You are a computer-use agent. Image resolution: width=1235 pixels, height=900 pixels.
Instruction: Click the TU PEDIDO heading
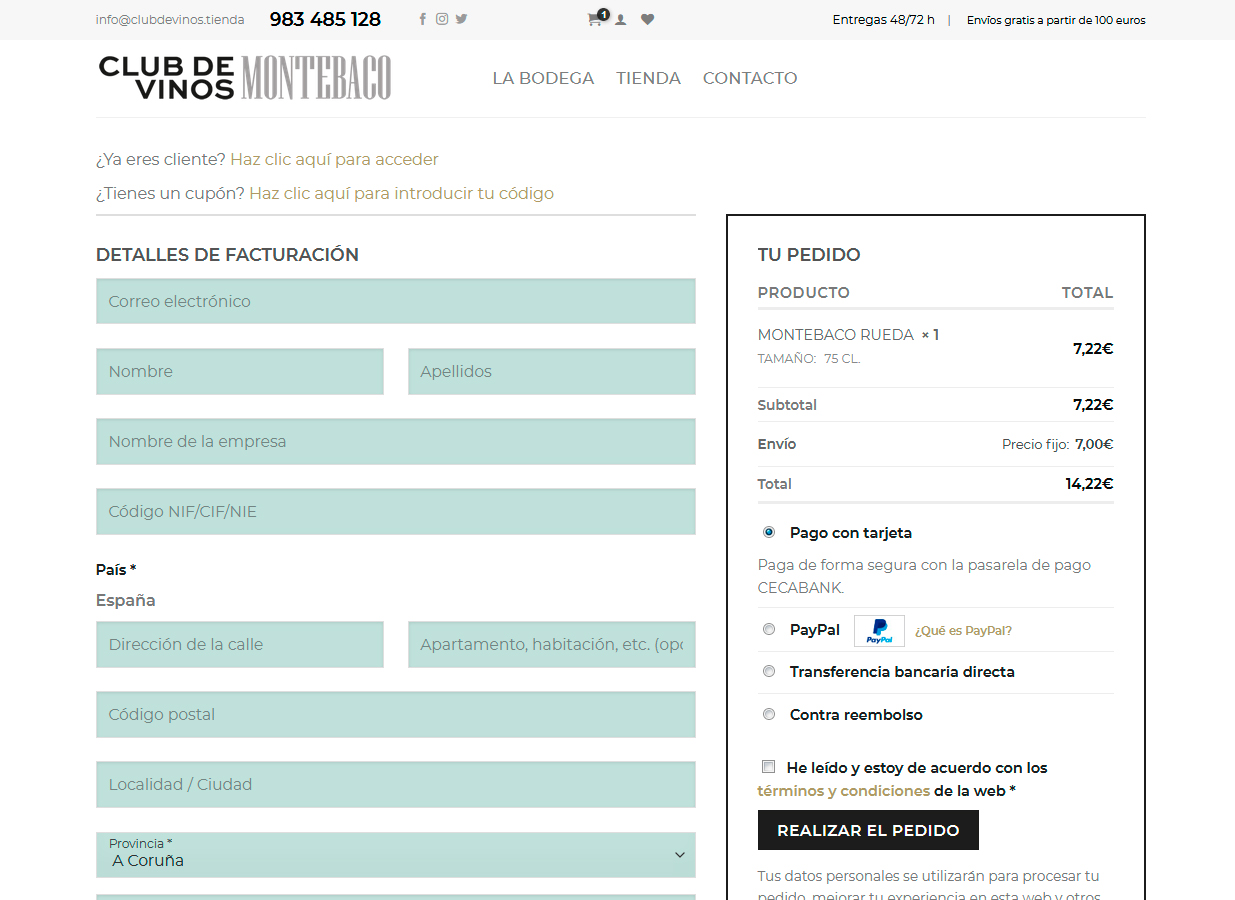tap(809, 255)
